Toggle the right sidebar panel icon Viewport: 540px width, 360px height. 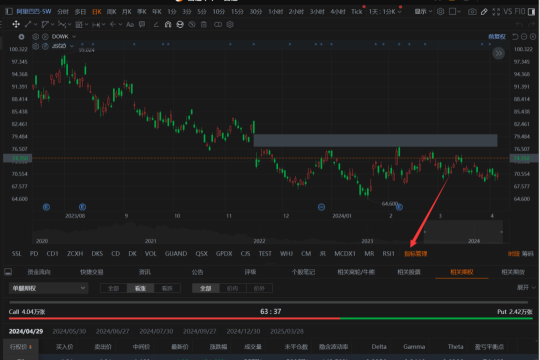[531, 12]
